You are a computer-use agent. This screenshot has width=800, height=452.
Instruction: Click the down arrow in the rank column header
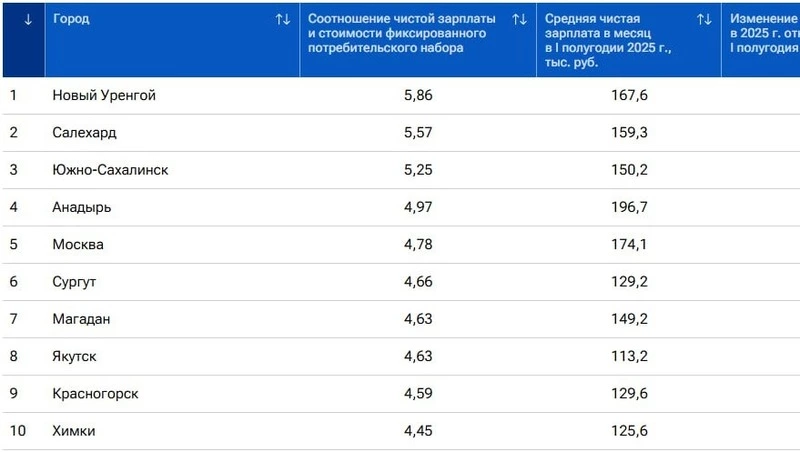point(27,19)
